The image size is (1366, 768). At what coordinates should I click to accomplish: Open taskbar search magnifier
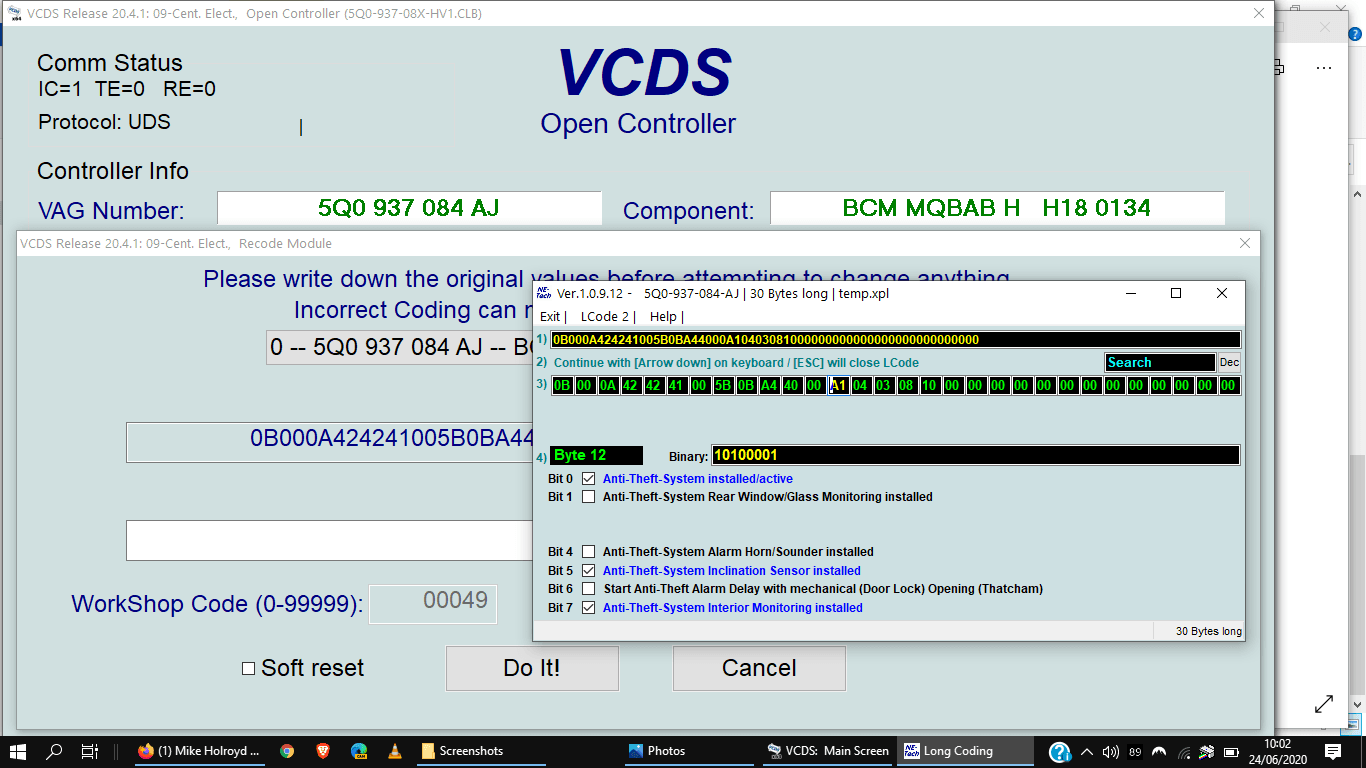tap(55, 751)
